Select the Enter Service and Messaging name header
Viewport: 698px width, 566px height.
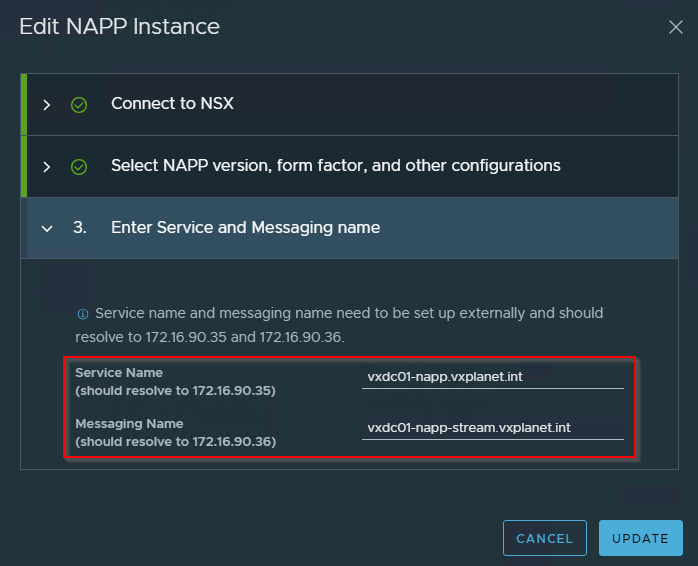245,227
